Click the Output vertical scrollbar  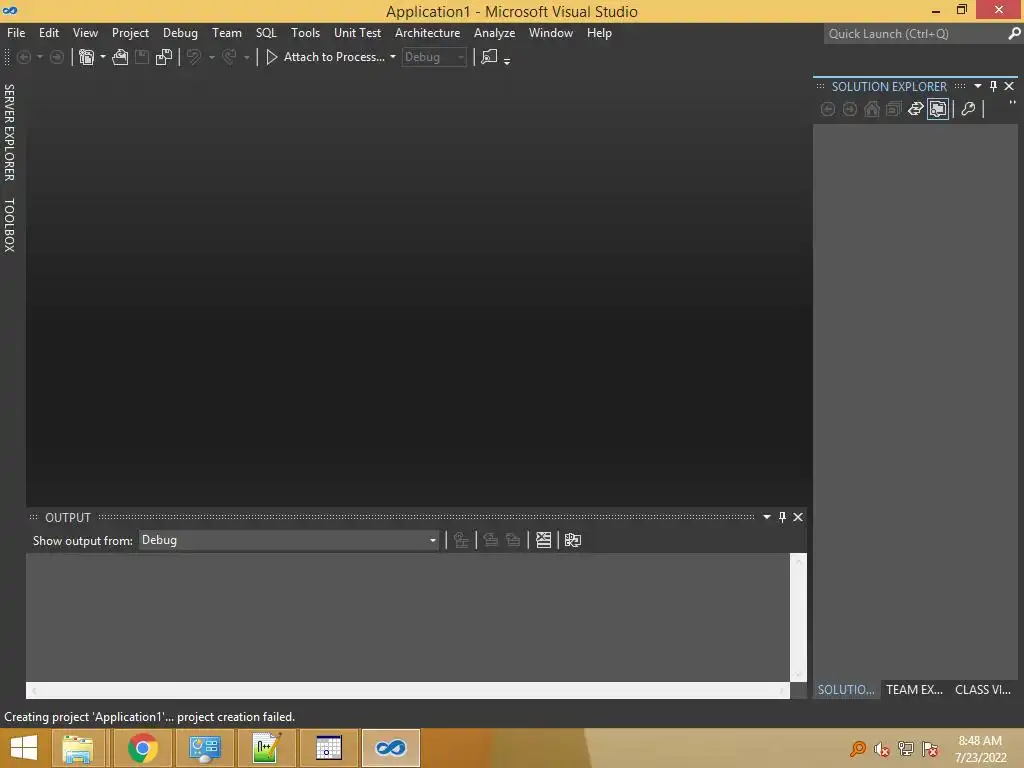[x=798, y=618]
